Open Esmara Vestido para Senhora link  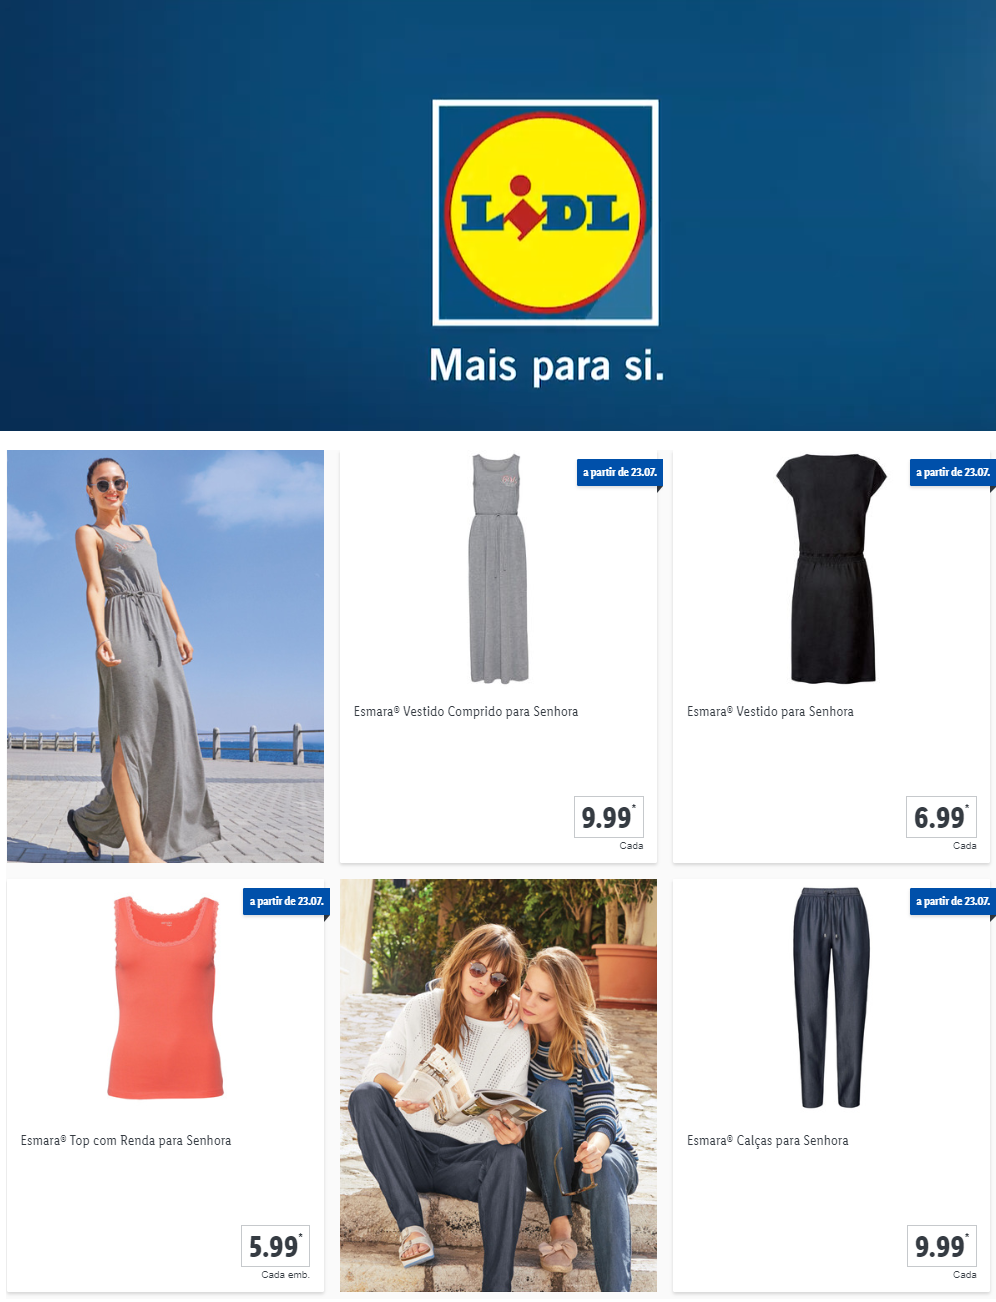770,712
